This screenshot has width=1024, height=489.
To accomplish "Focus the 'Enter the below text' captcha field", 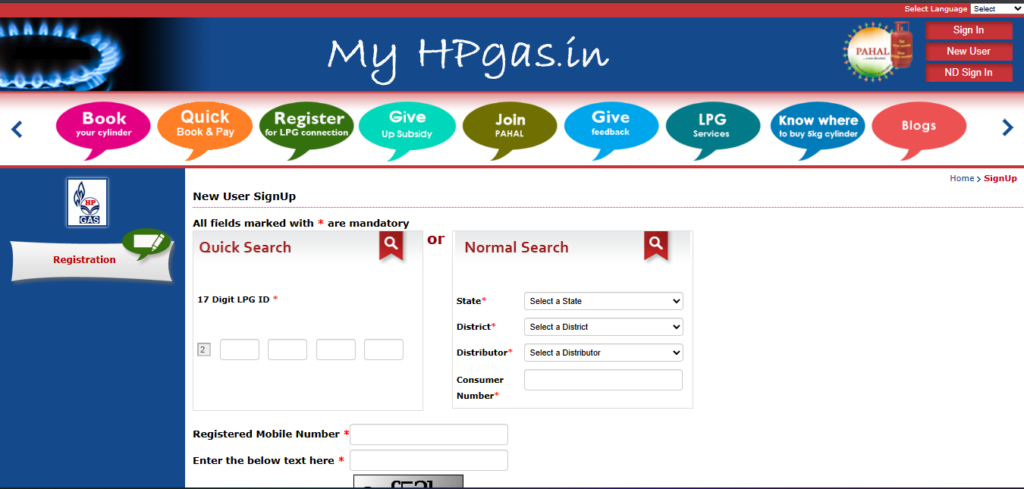I will pyautogui.click(x=429, y=460).
